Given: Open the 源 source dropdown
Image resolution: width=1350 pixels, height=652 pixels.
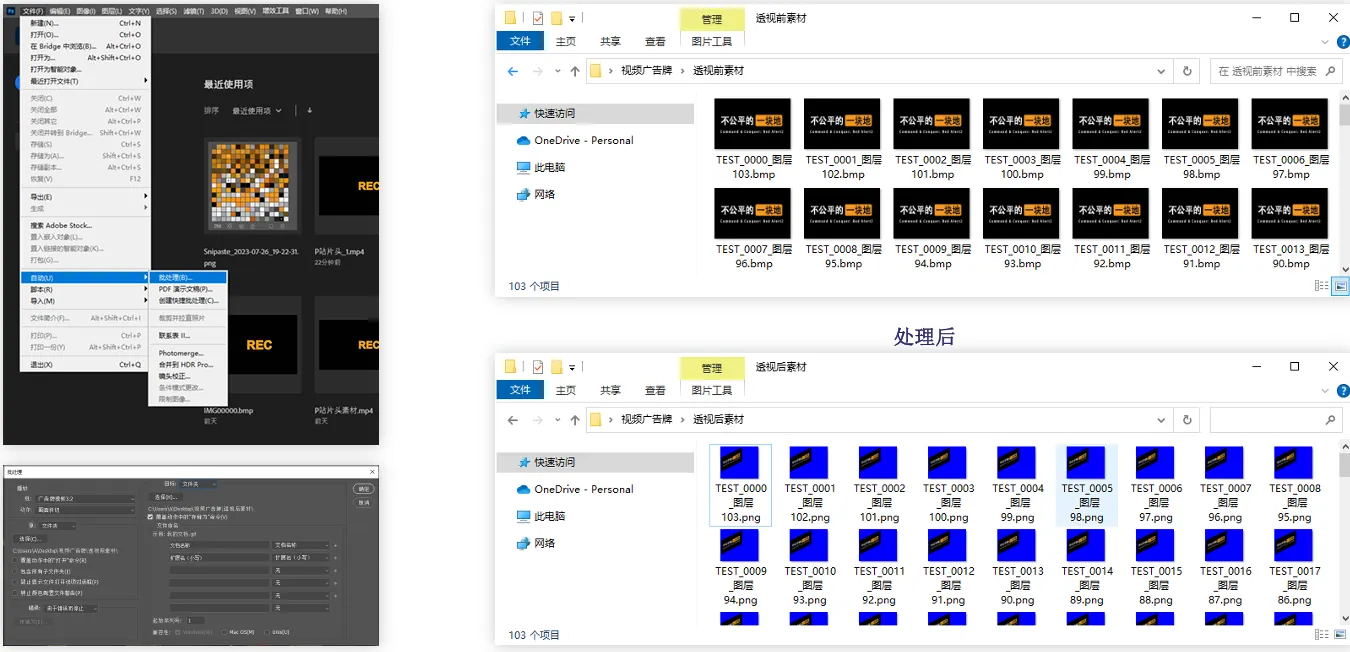Looking at the screenshot, I should click(58, 526).
